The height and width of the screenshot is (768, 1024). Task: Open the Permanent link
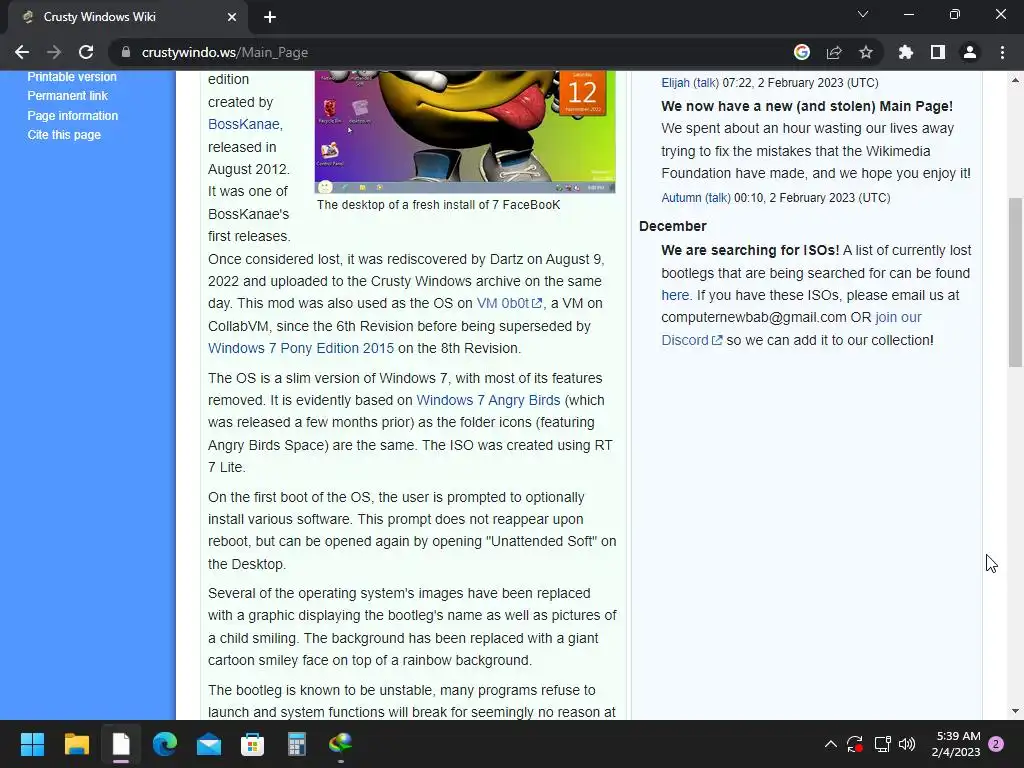[x=67, y=95]
